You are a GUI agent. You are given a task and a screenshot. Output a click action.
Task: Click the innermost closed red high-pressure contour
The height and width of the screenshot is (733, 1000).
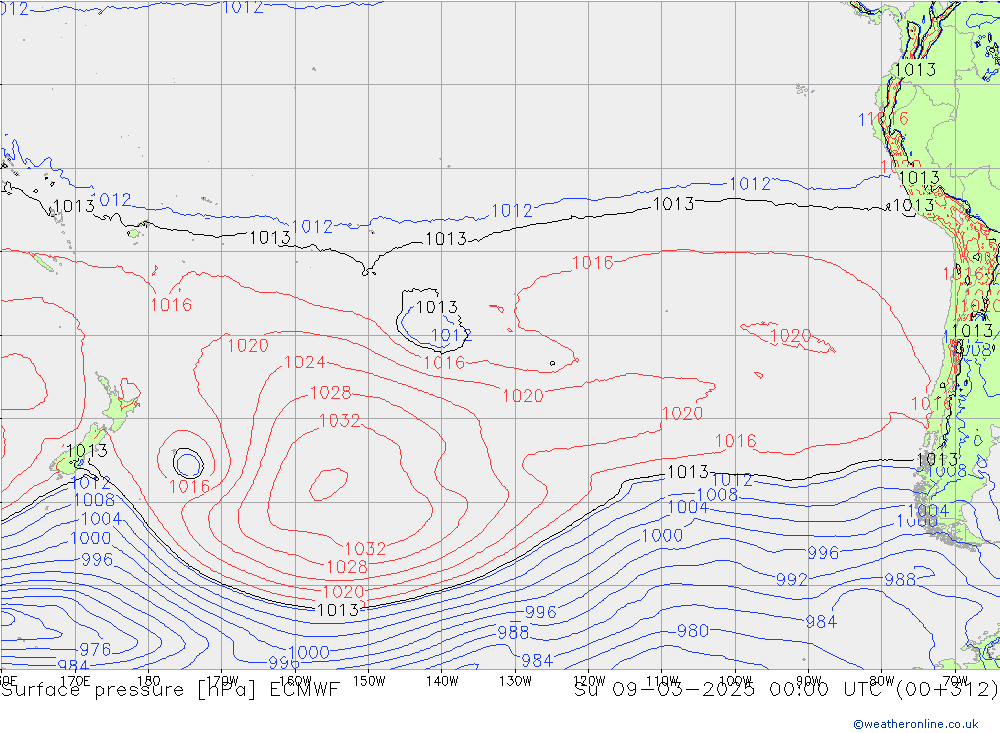pos(328,484)
